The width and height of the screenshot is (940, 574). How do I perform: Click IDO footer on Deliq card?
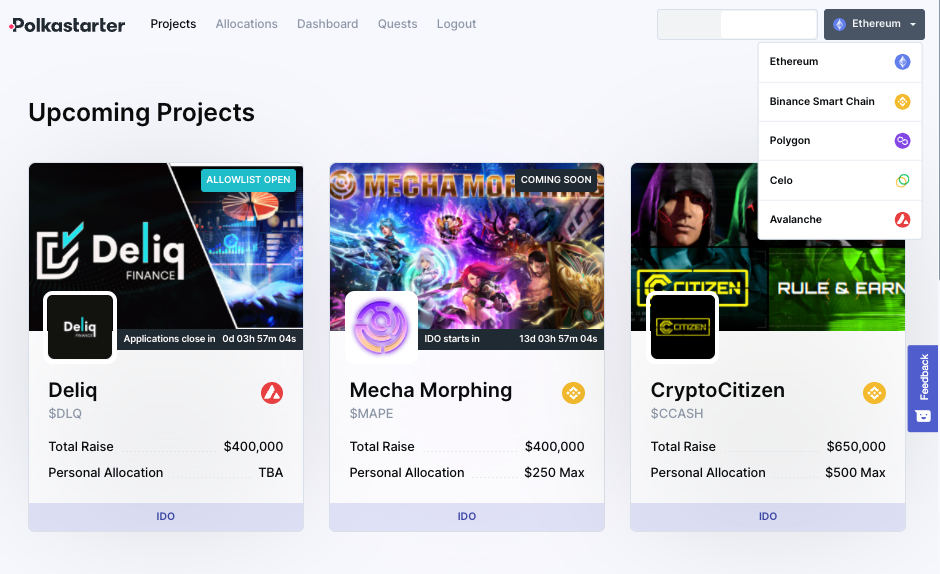coord(166,517)
